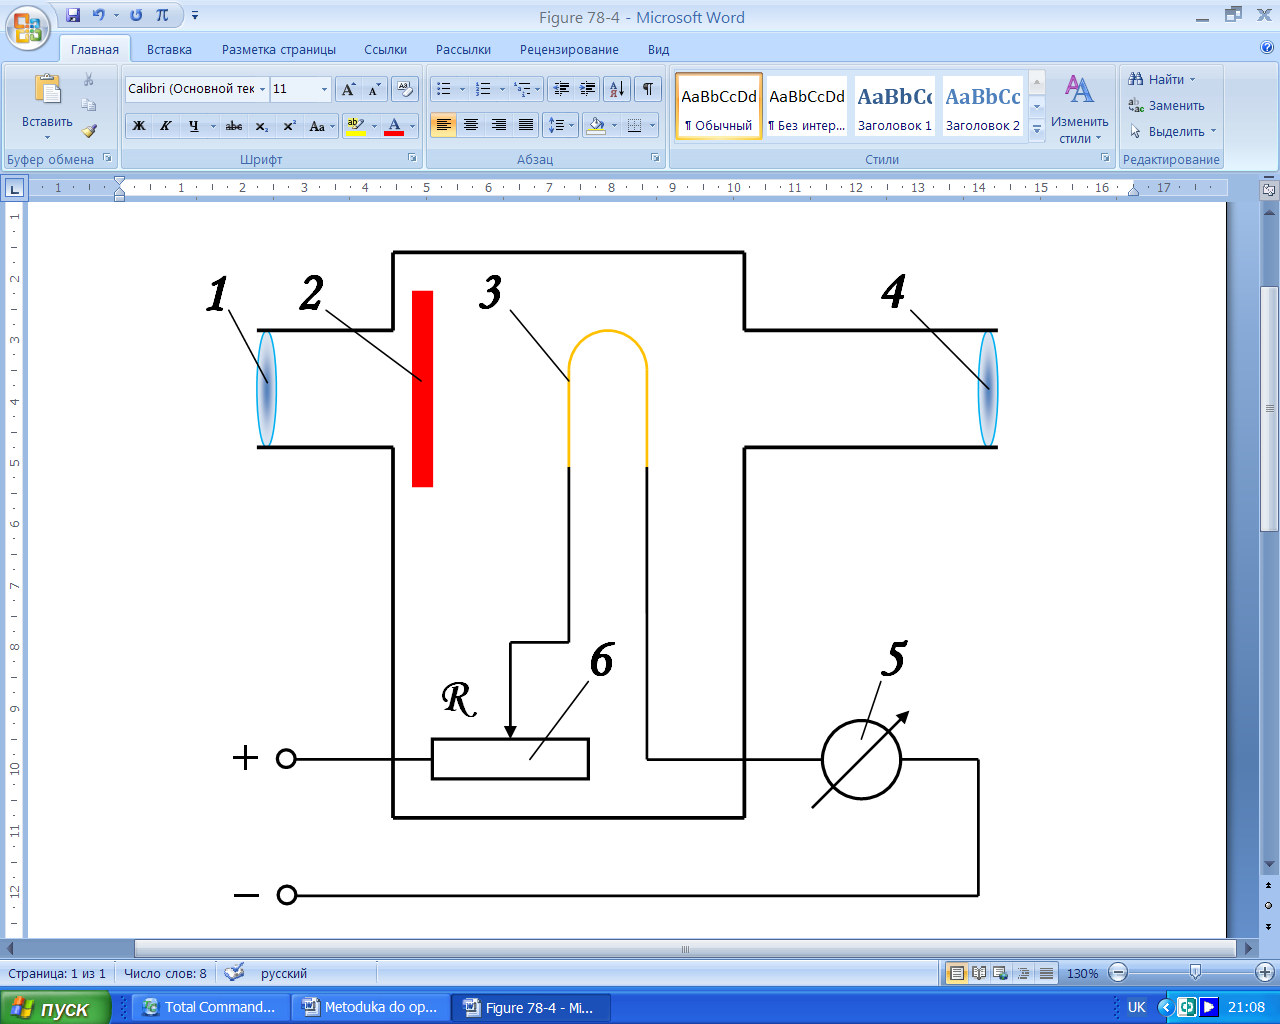The width and height of the screenshot is (1280, 1024).
Task: Expand styles gallery more button
Action: (x=1037, y=129)
